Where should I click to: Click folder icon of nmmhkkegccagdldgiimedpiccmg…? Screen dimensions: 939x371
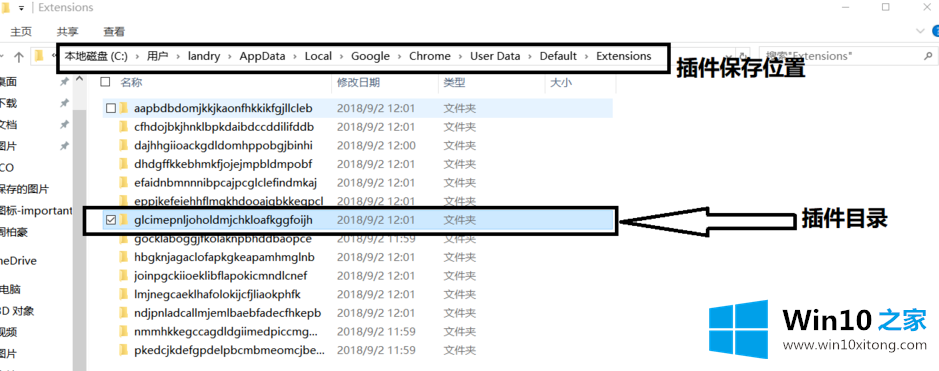click(x=124, y=331)
